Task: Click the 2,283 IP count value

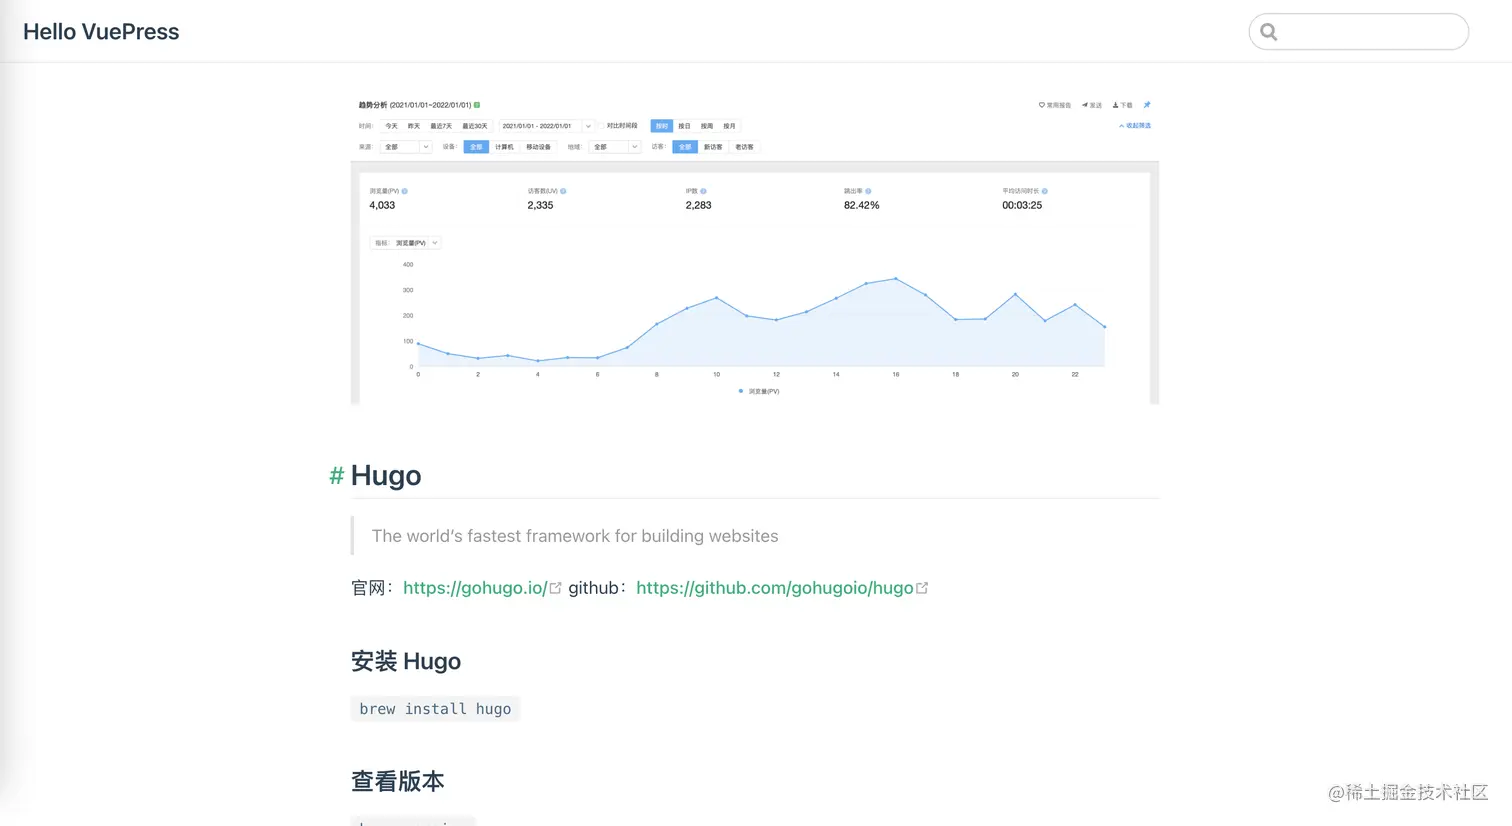Action: 698,205
